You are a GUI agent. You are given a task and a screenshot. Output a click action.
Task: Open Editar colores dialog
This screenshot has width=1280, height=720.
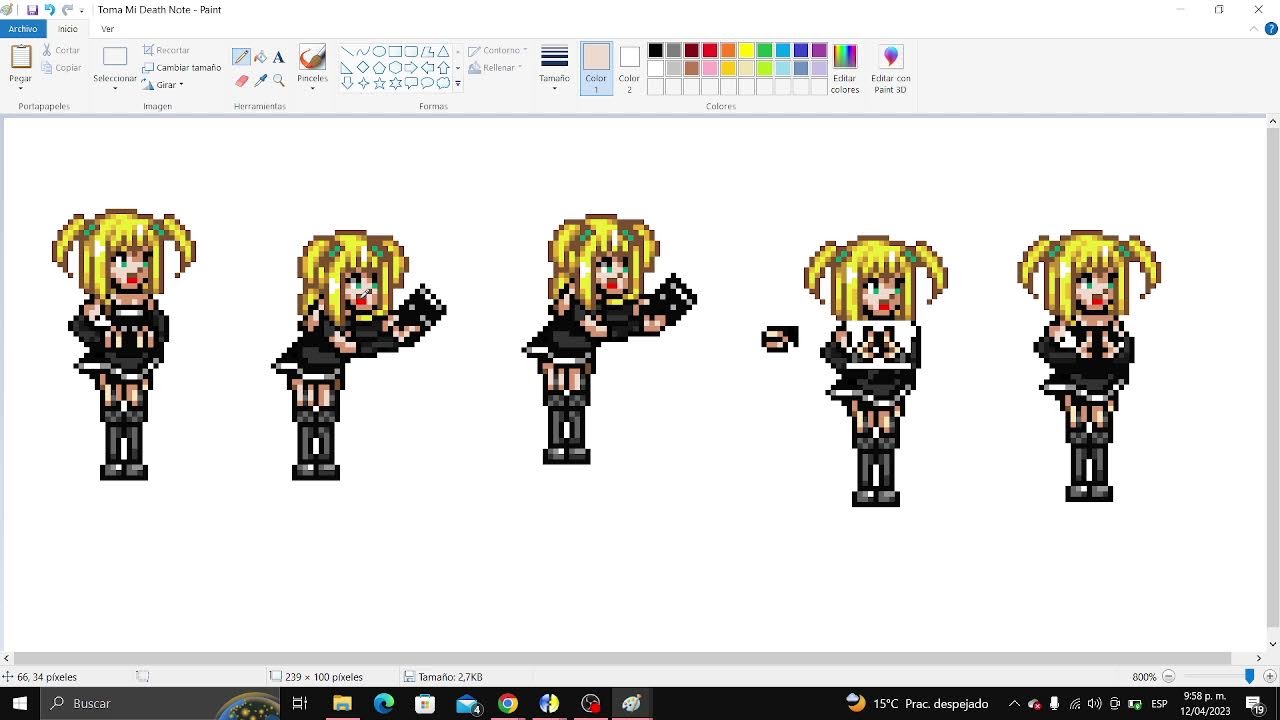coord(845,69)
